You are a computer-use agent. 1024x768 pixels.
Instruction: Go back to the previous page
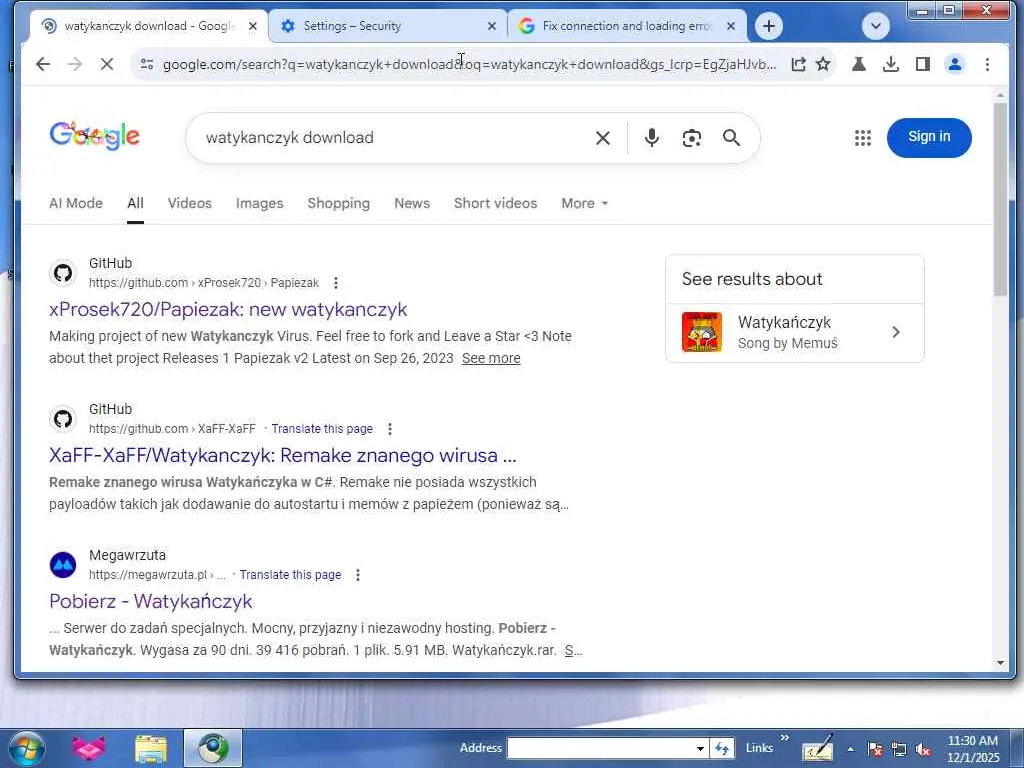[43, 64]
